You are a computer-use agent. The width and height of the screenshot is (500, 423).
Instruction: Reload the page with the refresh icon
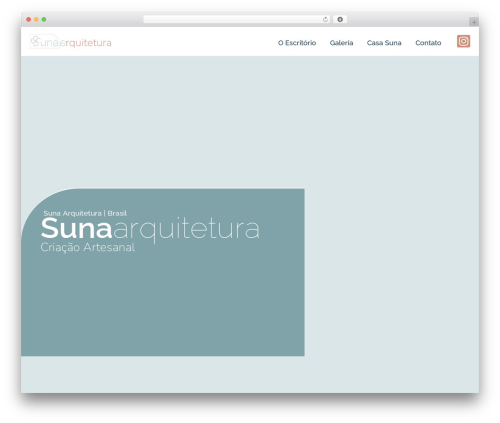(325, 20)
